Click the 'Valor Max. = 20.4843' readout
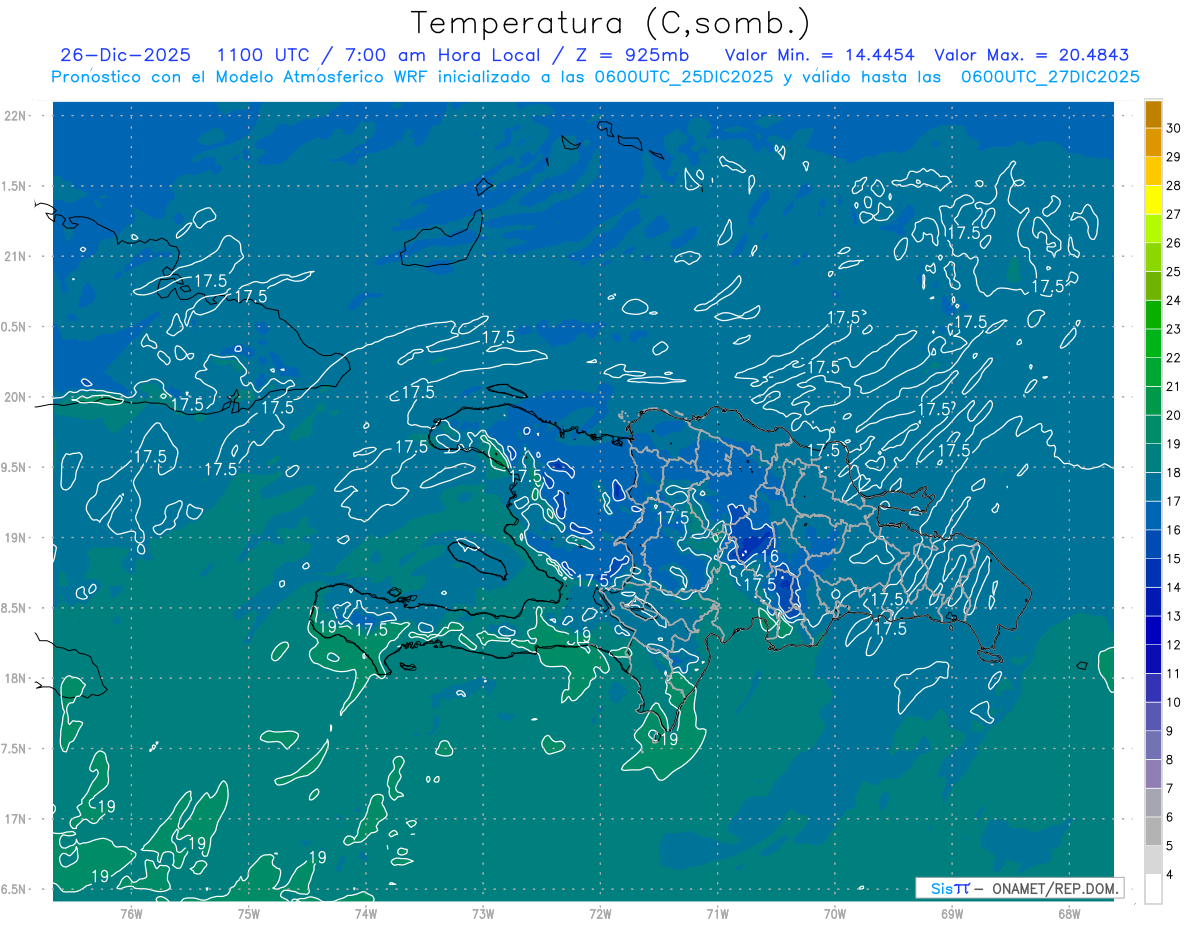 (1031, 55)
